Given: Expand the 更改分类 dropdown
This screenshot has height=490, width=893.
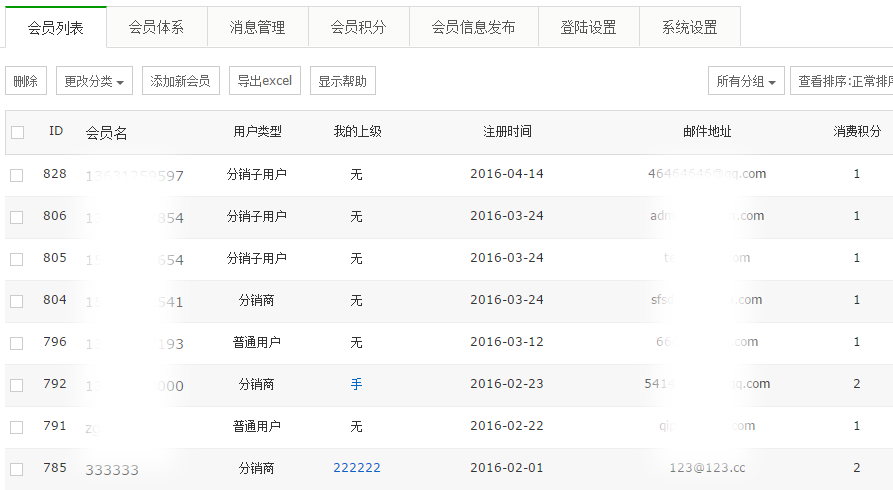Looking at the screenshot, I should 94,81.
